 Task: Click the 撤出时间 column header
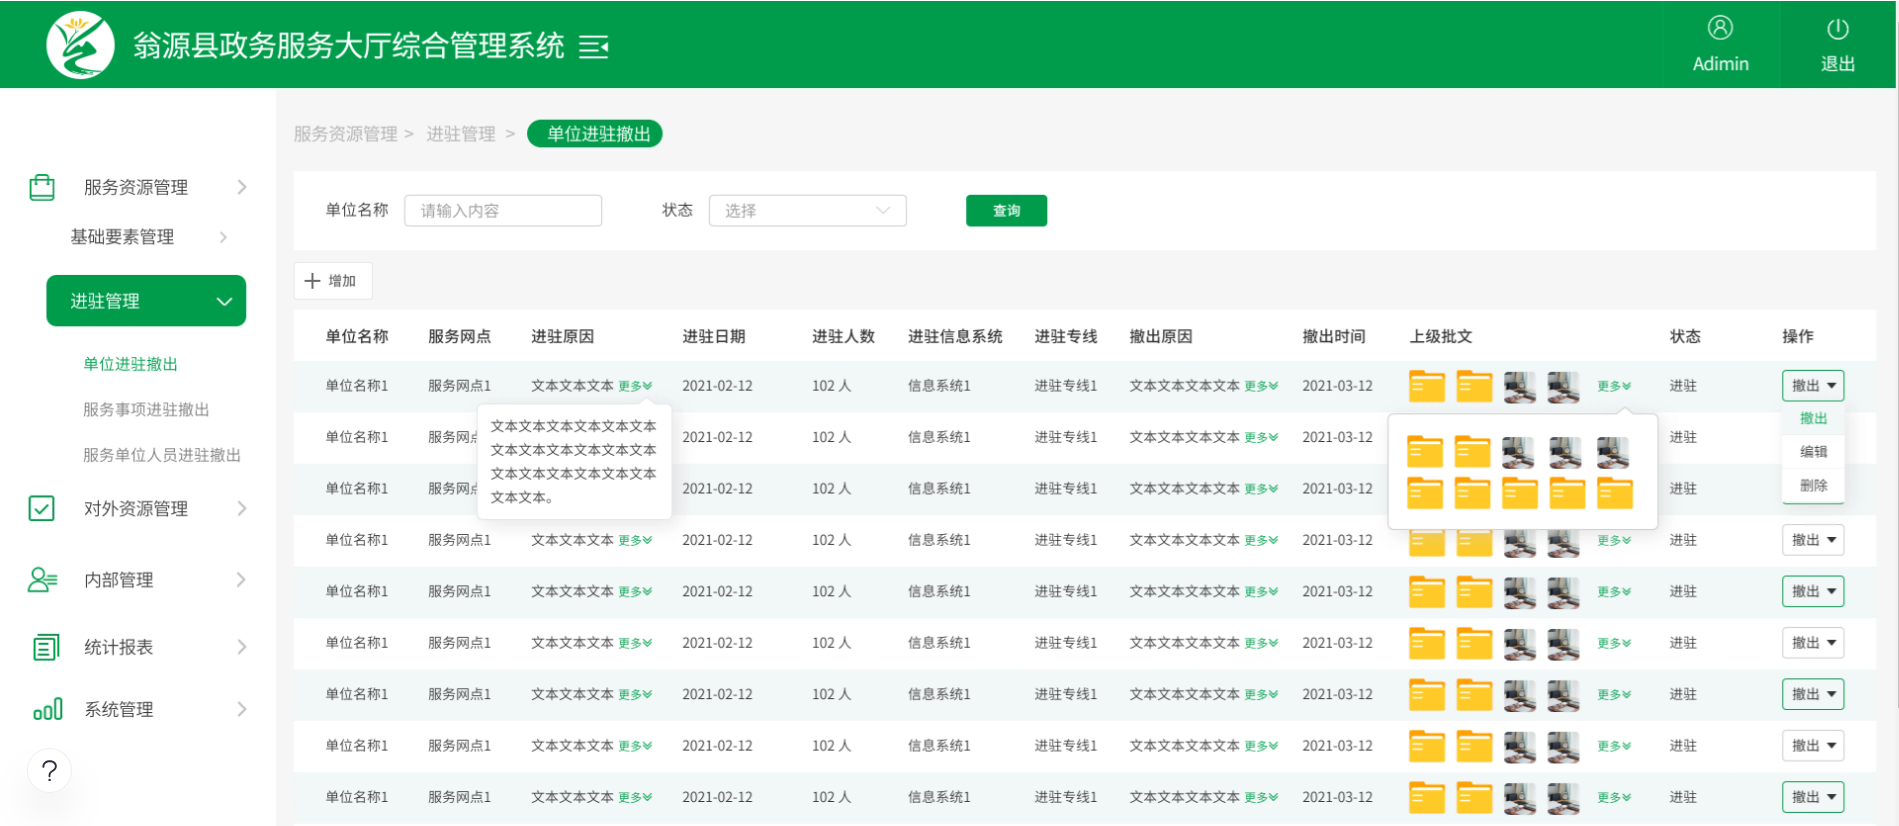(1334, 337)
